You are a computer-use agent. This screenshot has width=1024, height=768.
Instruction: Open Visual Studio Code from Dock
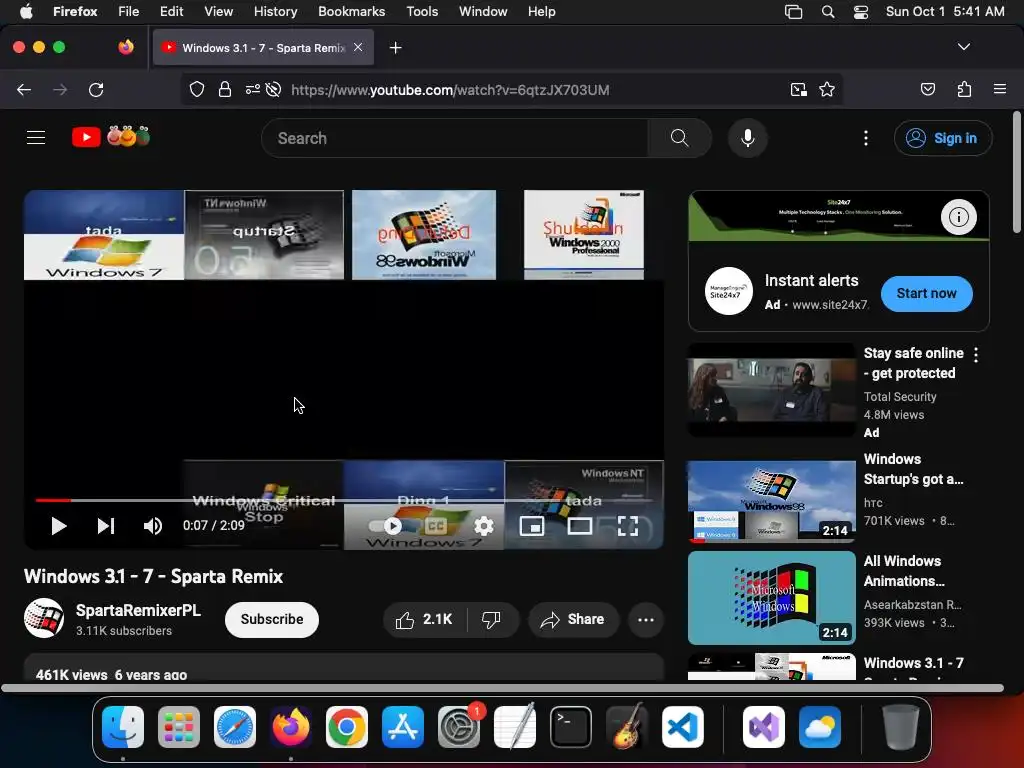click(682, 727)
